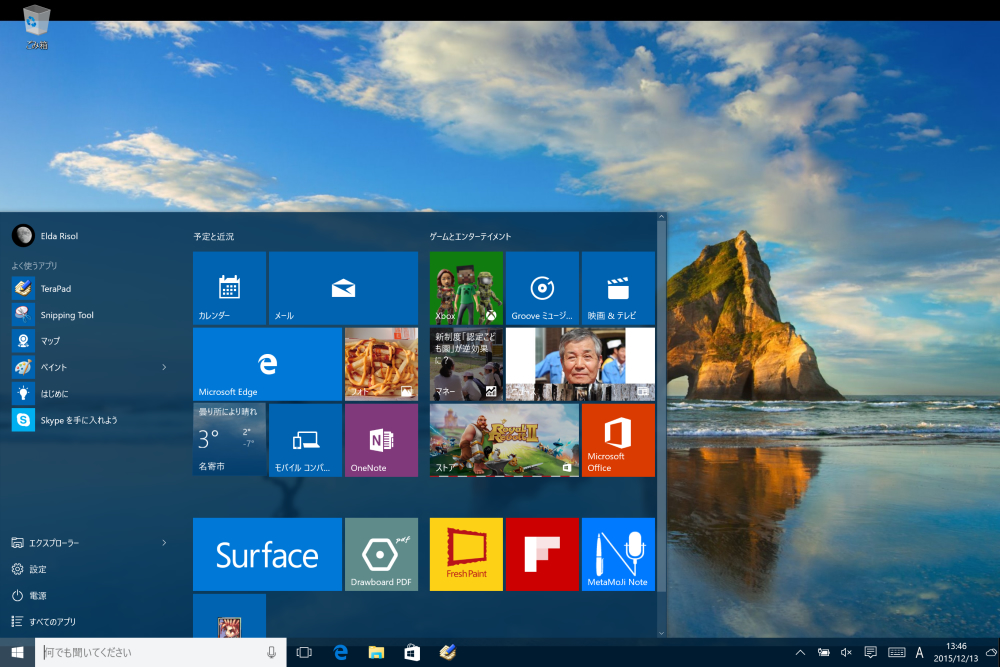Open the Fresh Paint tile

pyautogui.click(x=466, y=554)
